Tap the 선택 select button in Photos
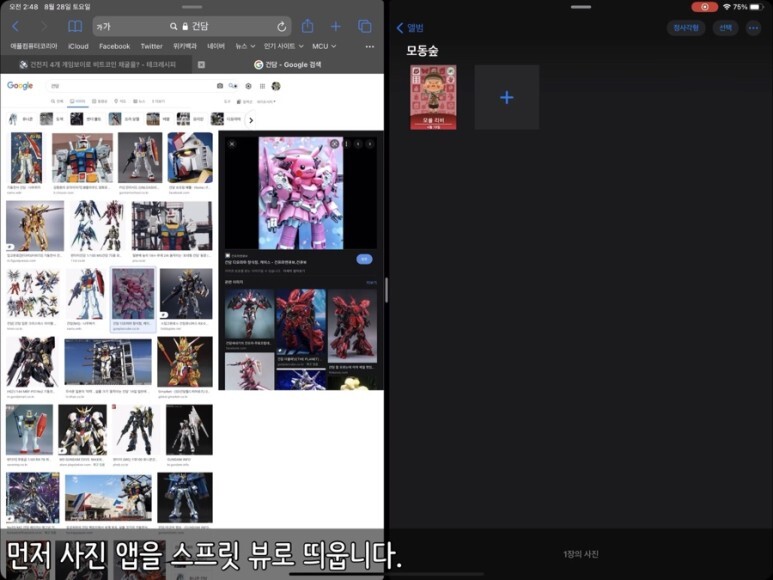The height and width of the screenshot is (580, 773). pyautogui.click(x=725, y=28)
